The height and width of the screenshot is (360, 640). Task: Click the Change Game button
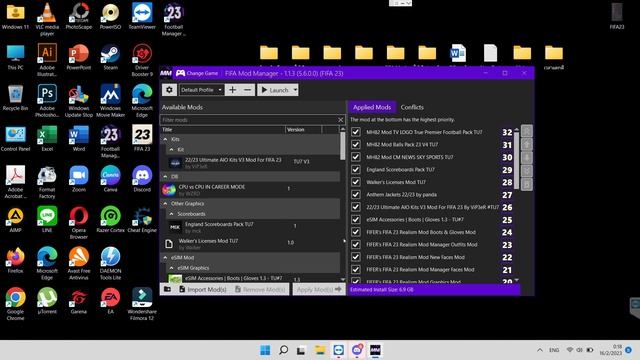(197, 73)
